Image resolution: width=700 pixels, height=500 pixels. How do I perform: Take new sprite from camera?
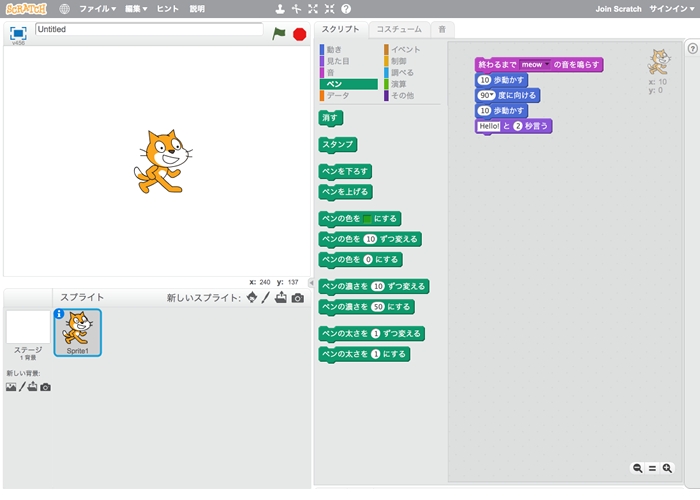pyautogui.click(x=298, y=298)
